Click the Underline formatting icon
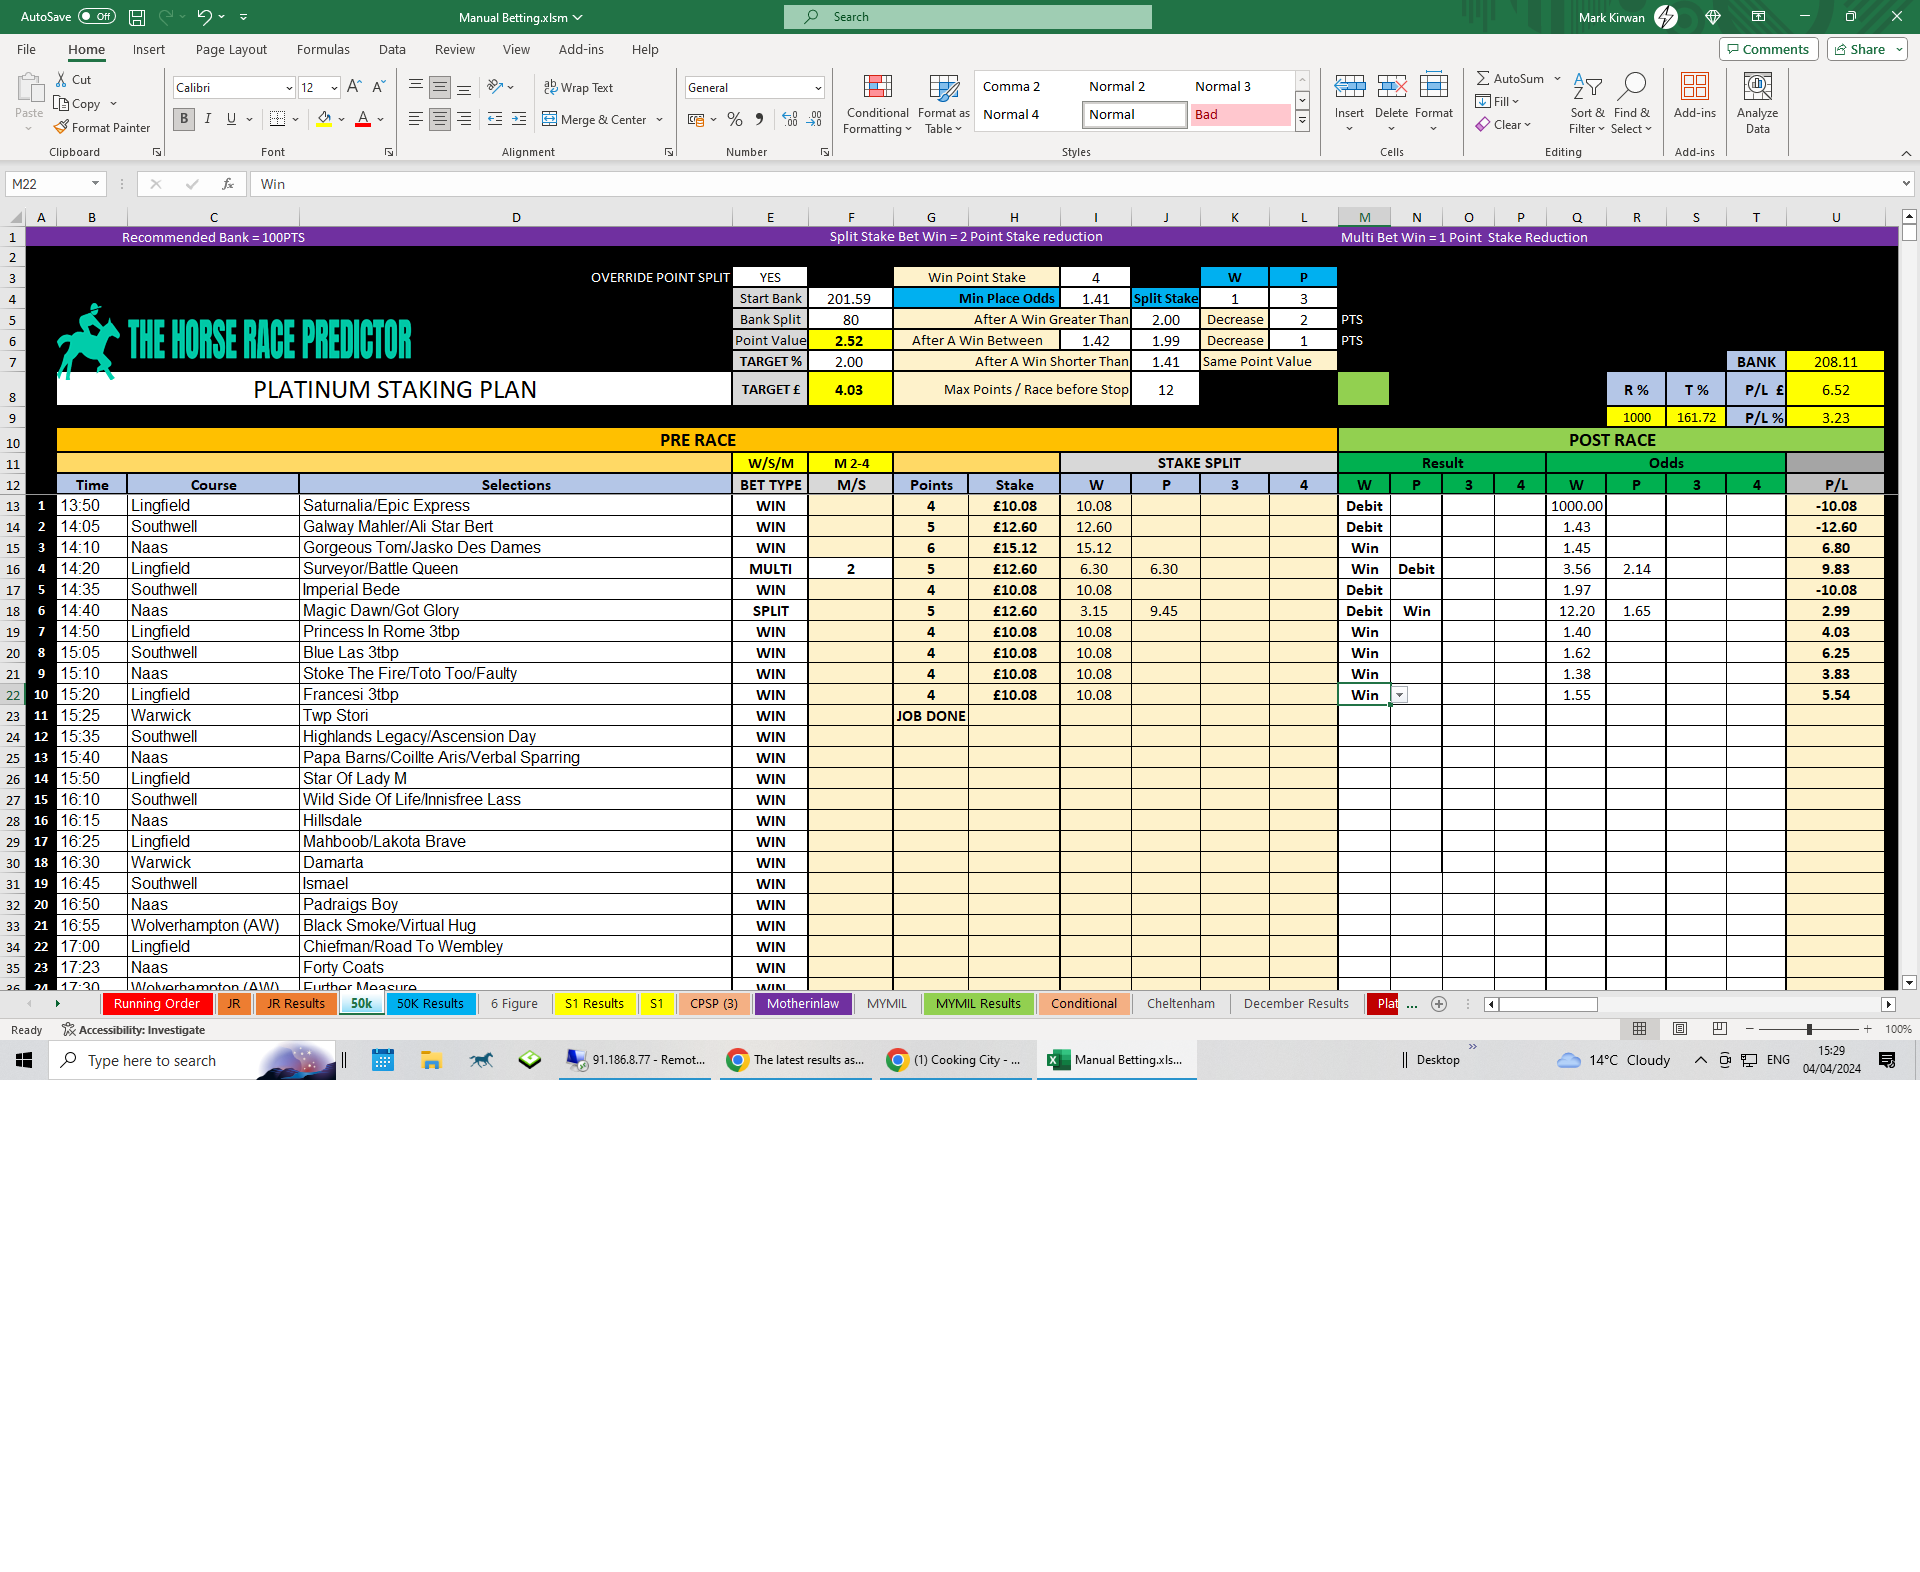The image size is (1920, 1572). click(231, 119)
